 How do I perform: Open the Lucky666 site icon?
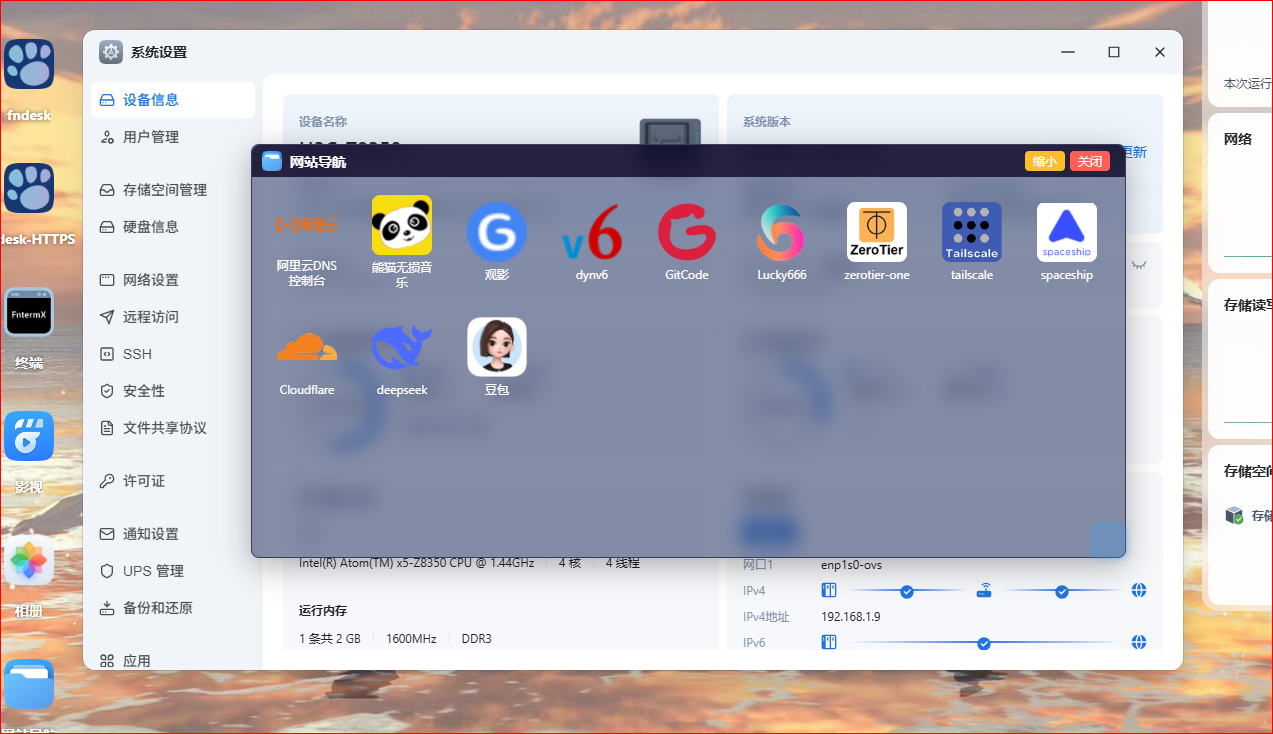click(x=782, y=232)
